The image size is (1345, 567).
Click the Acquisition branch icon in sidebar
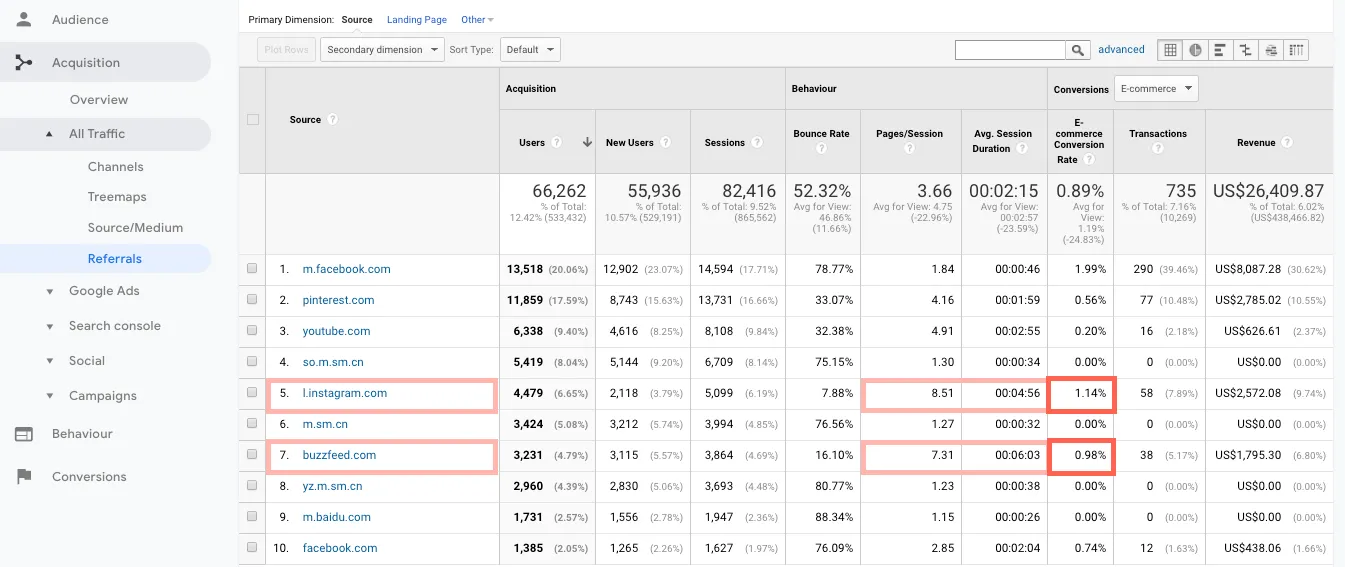point(24,63)
